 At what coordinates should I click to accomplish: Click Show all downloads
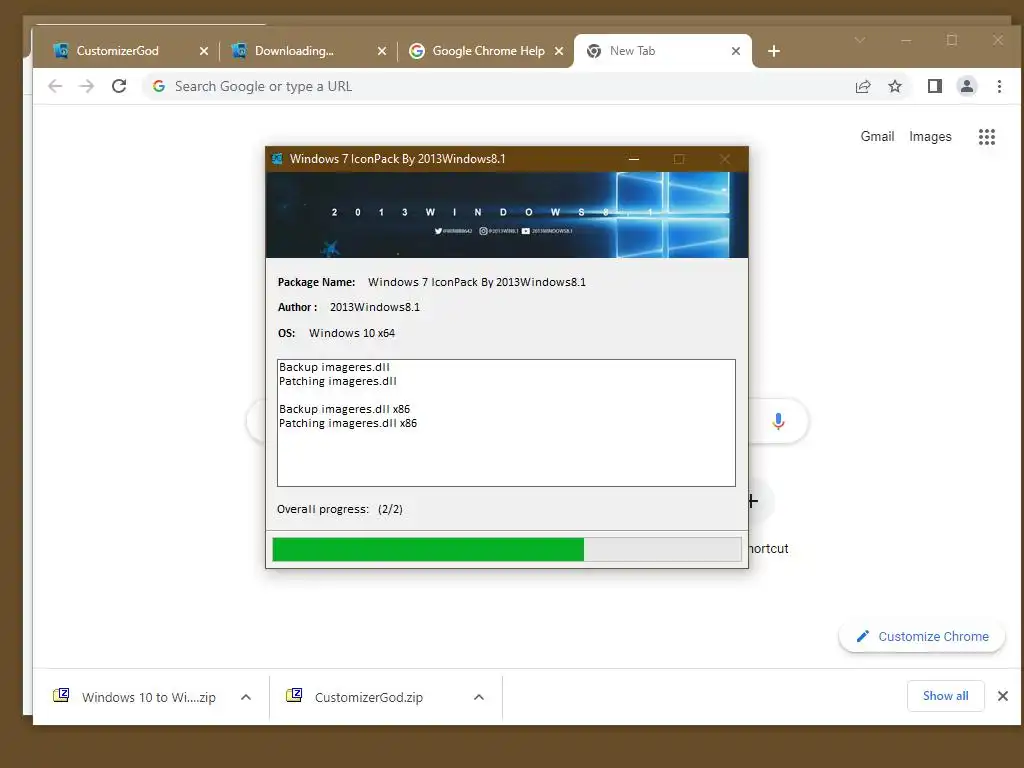[x=945, y=696]
